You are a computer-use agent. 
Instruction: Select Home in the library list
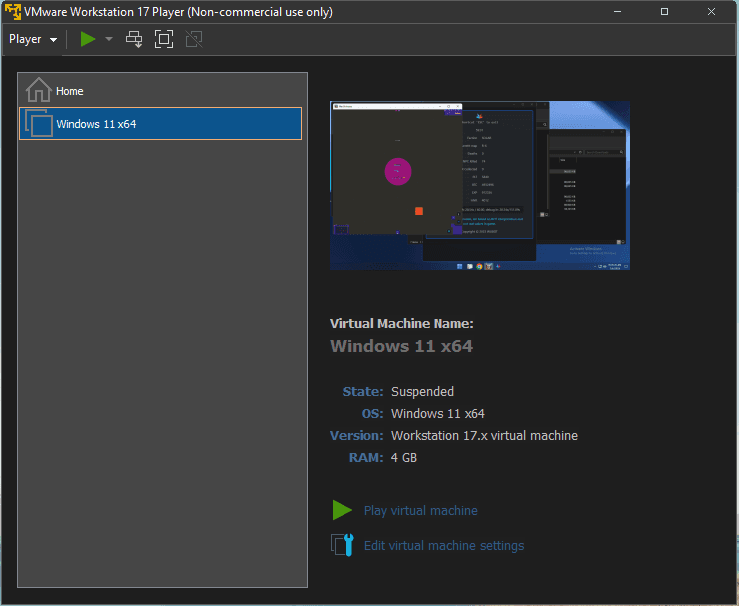160,90
